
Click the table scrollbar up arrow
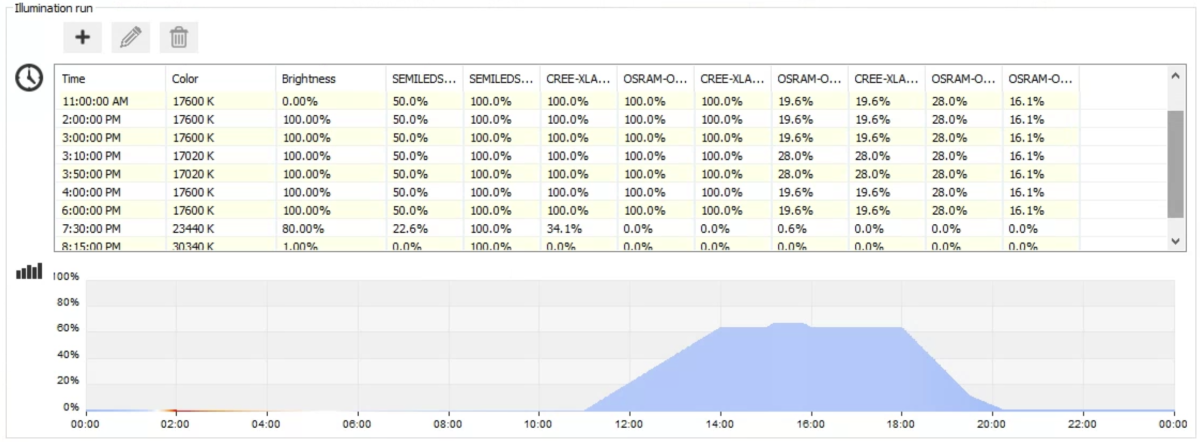coord(1176,75)
